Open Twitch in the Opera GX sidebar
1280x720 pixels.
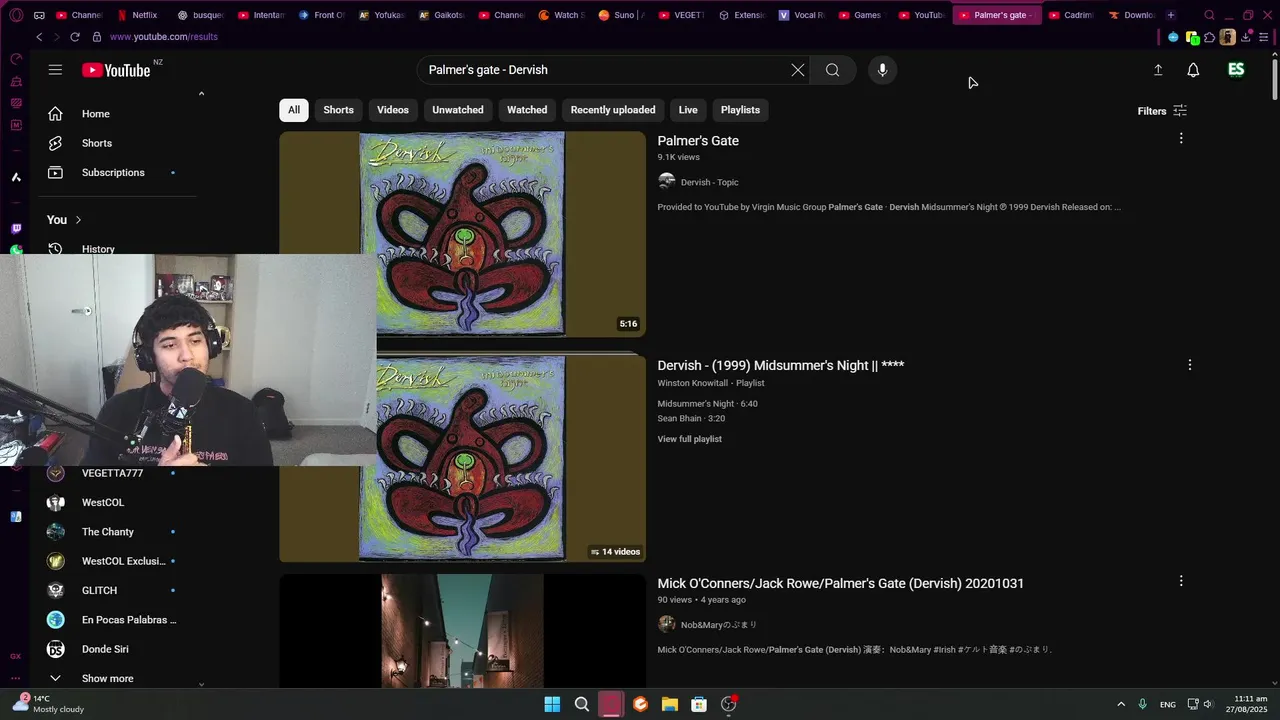click(x=16, y=229)
